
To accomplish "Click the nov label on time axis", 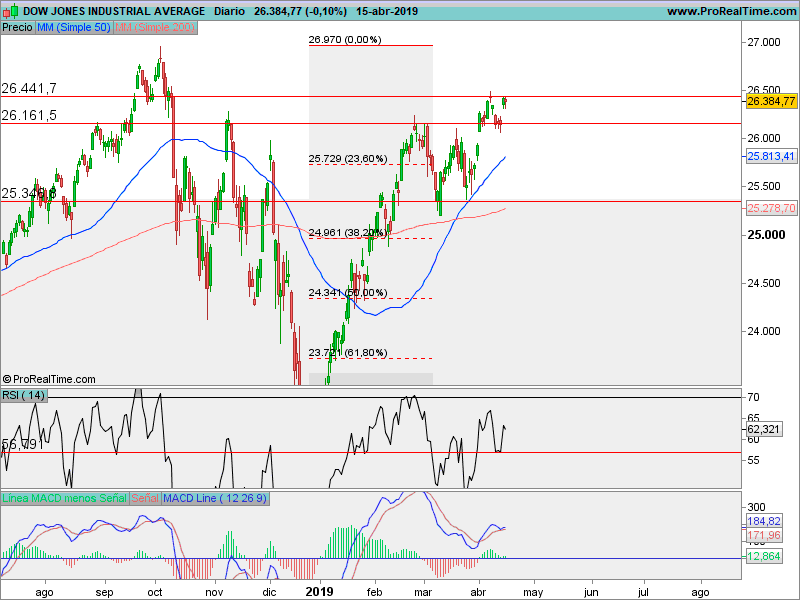I will point(214,592).
